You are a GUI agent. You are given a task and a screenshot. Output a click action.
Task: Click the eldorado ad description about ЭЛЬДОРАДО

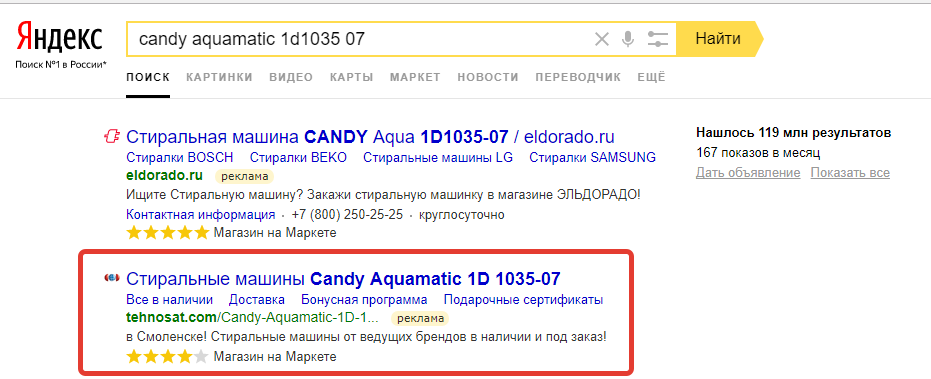point(383,195)
